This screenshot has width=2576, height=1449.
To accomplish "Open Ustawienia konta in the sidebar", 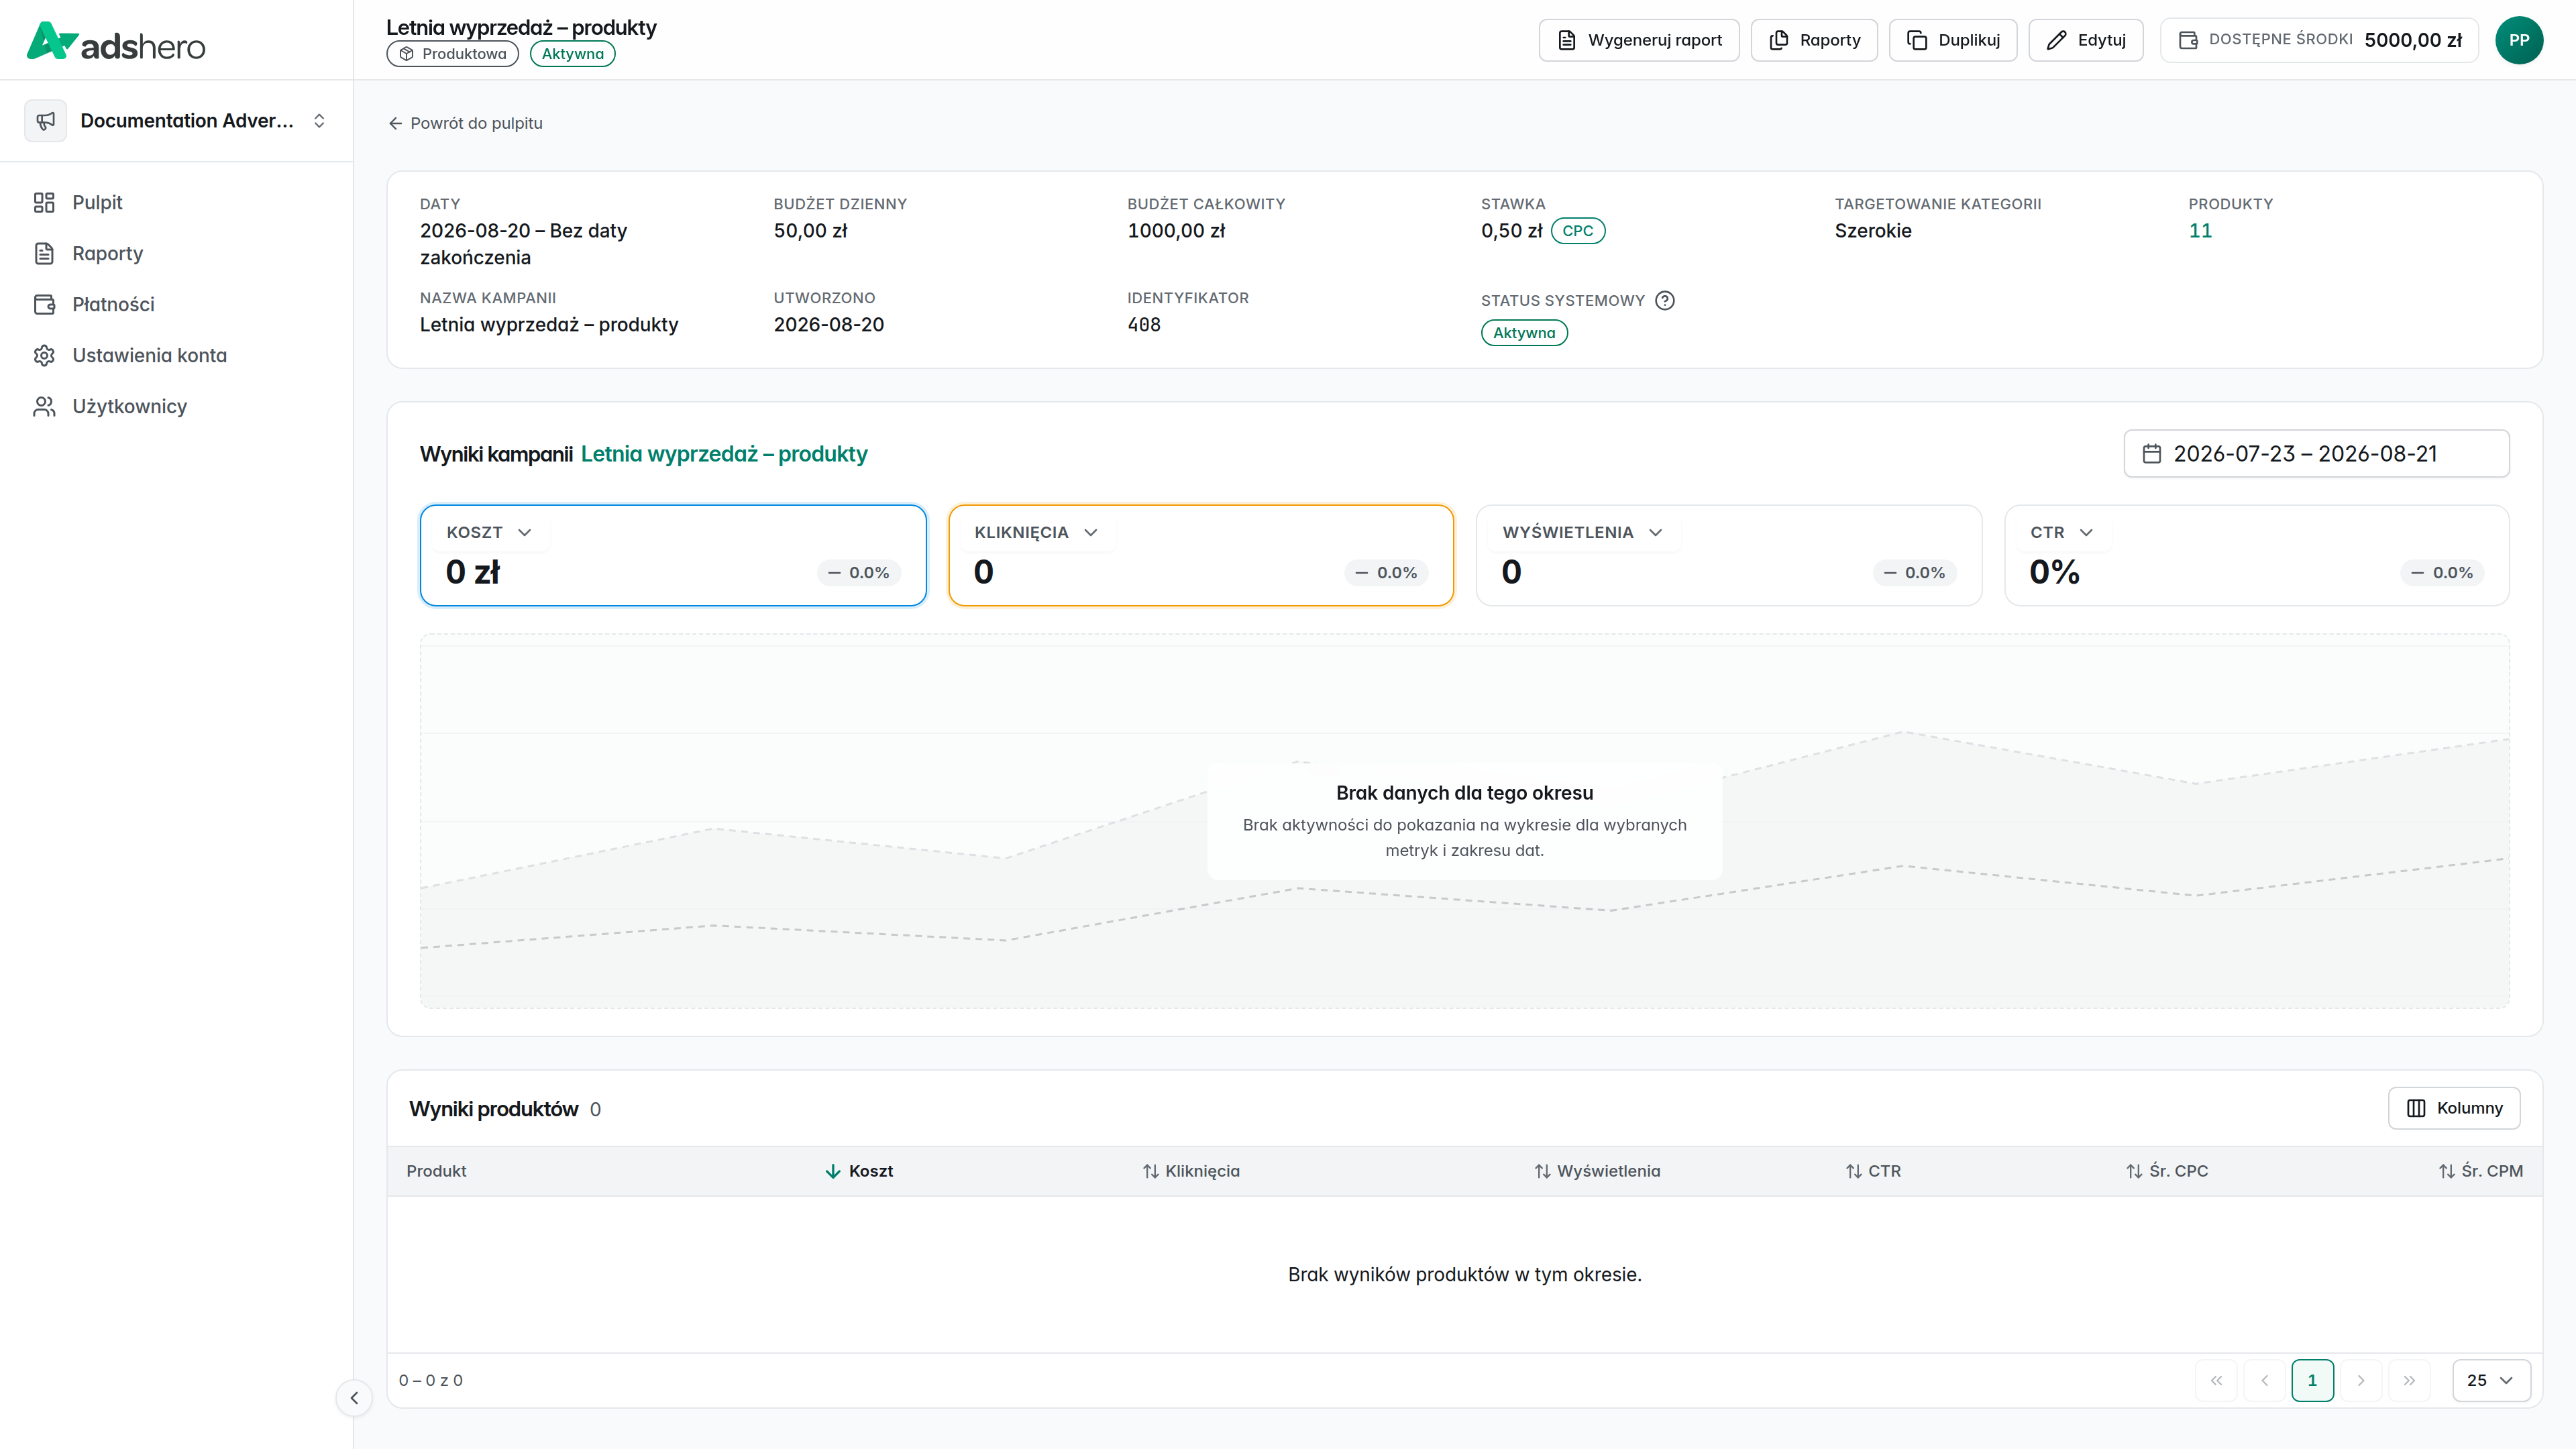I will 149,355.
